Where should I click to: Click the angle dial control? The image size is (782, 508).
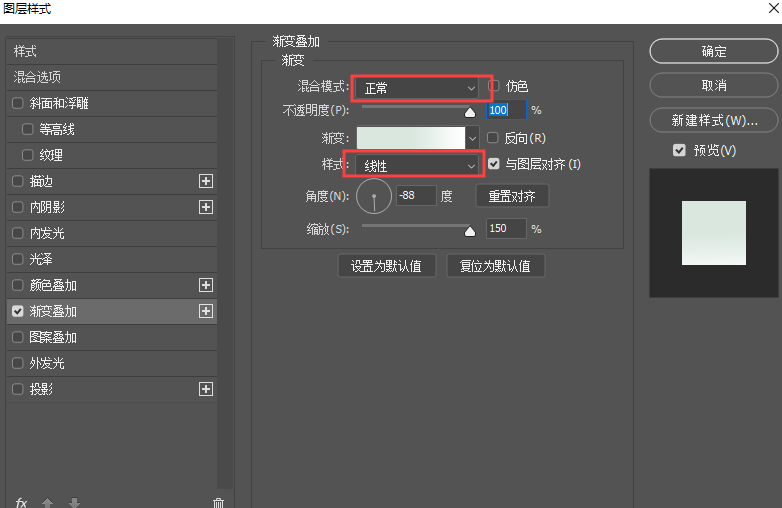tap(374, 196)
